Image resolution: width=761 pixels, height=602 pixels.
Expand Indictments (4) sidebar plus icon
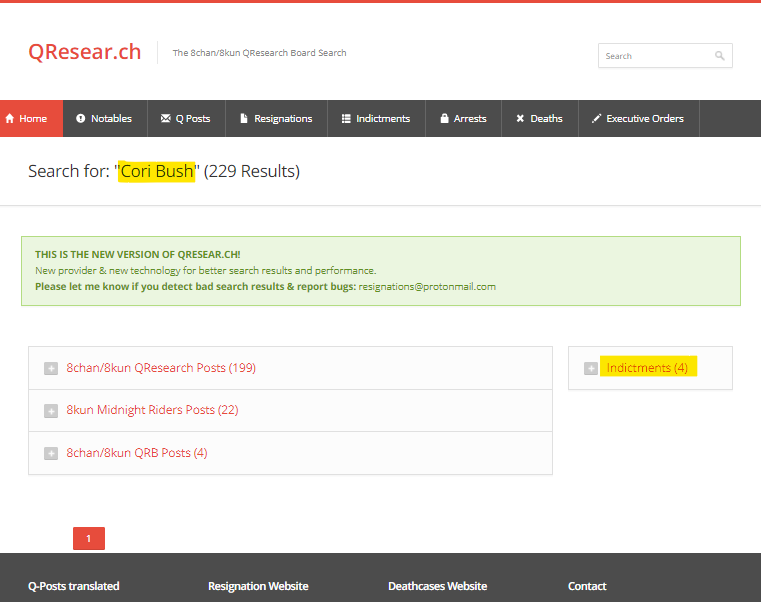click(x=591, y=368)
